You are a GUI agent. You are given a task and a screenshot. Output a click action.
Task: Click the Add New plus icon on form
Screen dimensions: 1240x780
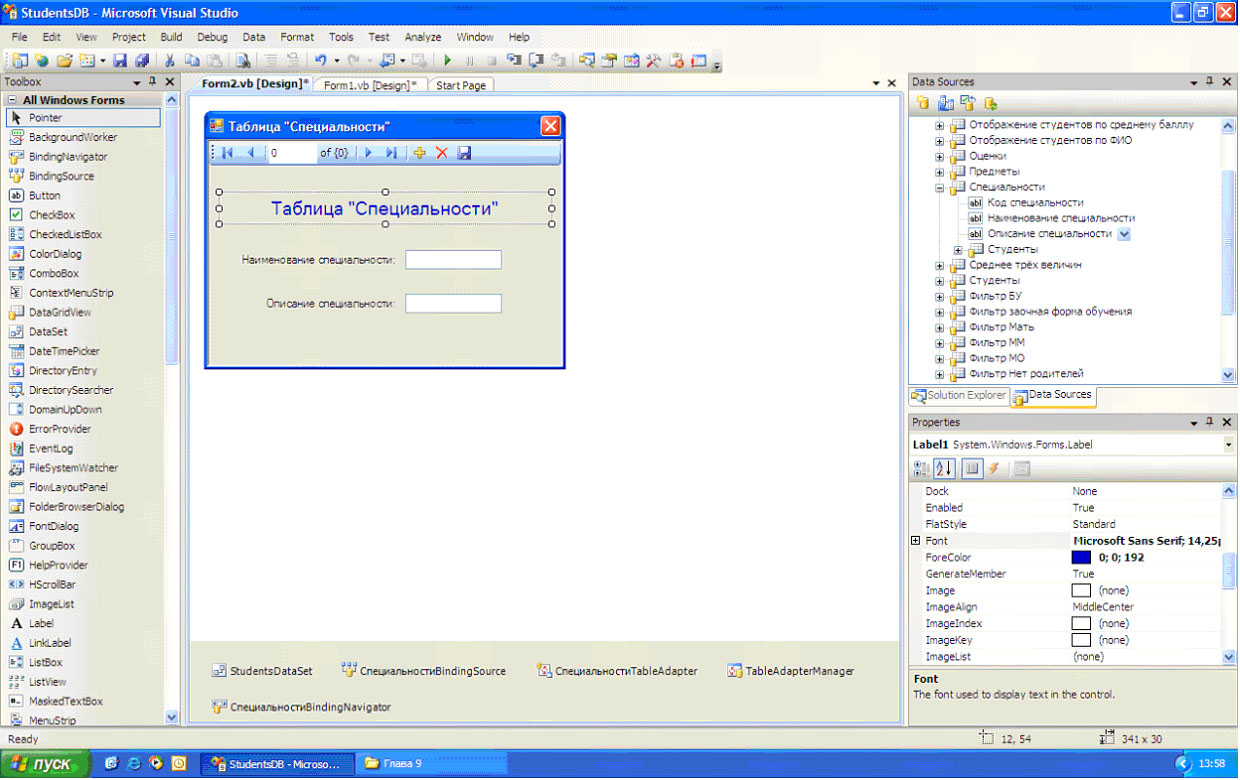[420, 153]
